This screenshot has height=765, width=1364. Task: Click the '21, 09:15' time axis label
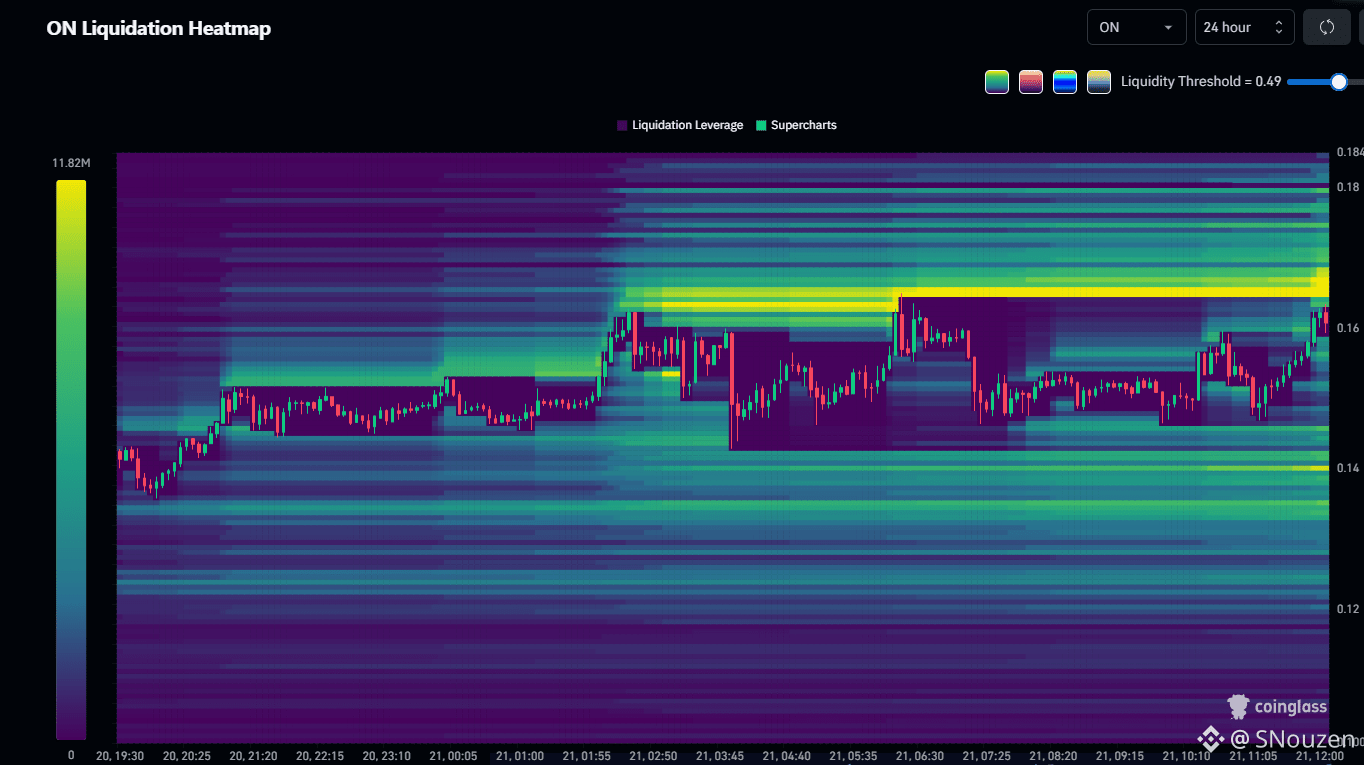point(1120,756)
